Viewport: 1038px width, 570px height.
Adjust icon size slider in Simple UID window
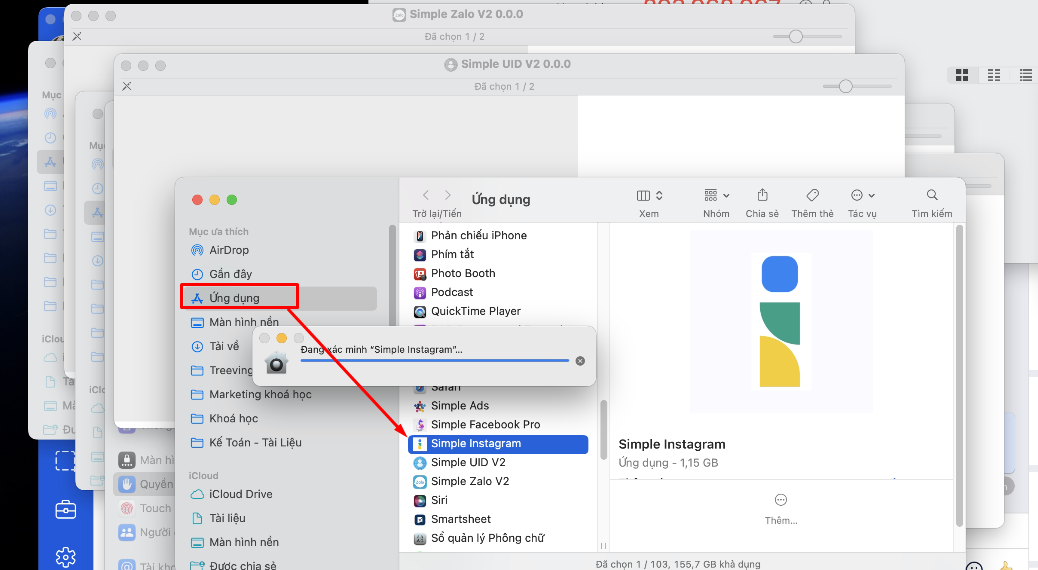point(845,87)
